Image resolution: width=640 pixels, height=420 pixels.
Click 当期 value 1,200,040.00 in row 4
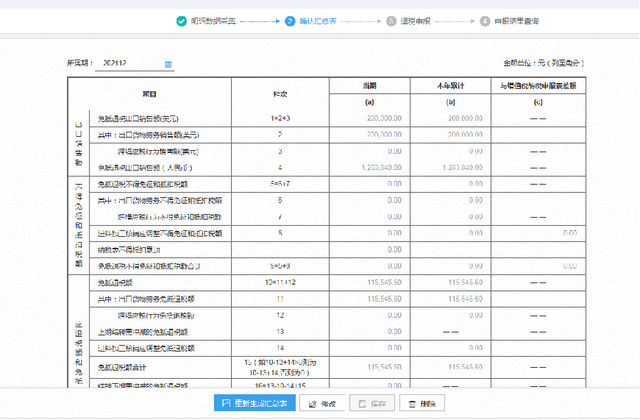pos(381,167)
